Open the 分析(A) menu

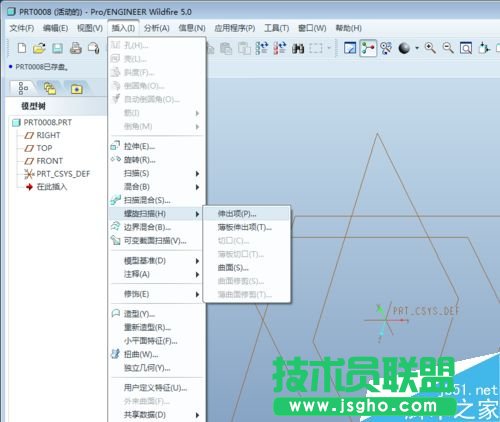pyautogui.click(x=157, y=28)
